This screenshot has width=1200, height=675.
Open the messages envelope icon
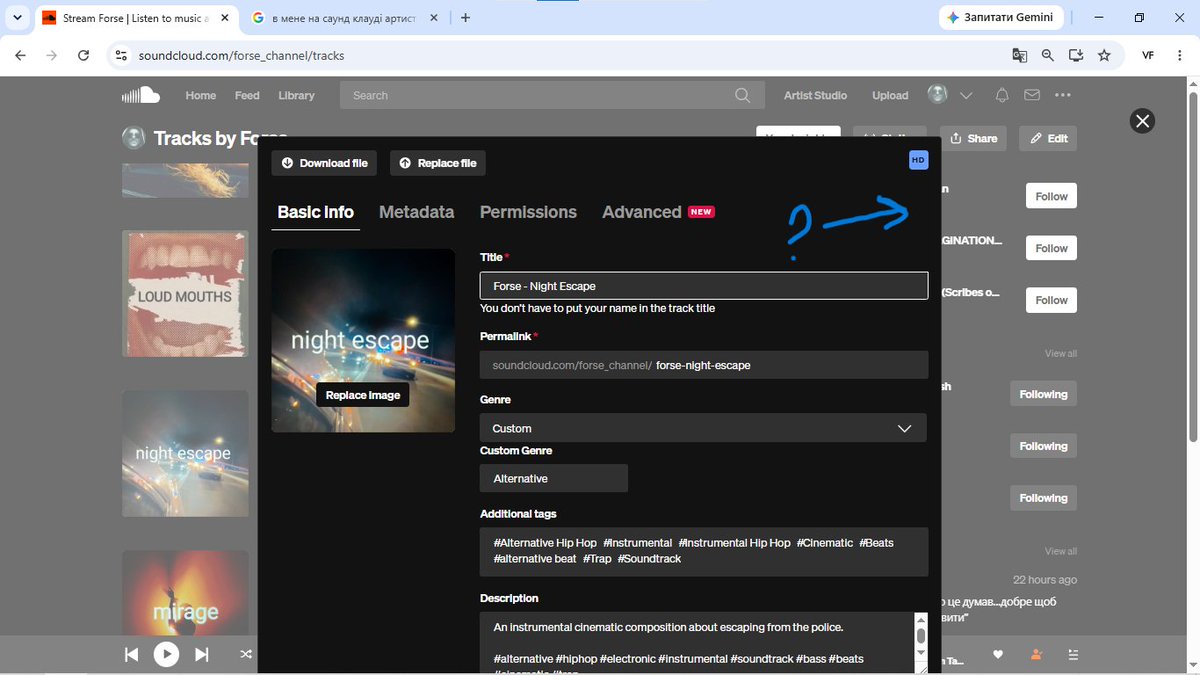[1032, 95]
